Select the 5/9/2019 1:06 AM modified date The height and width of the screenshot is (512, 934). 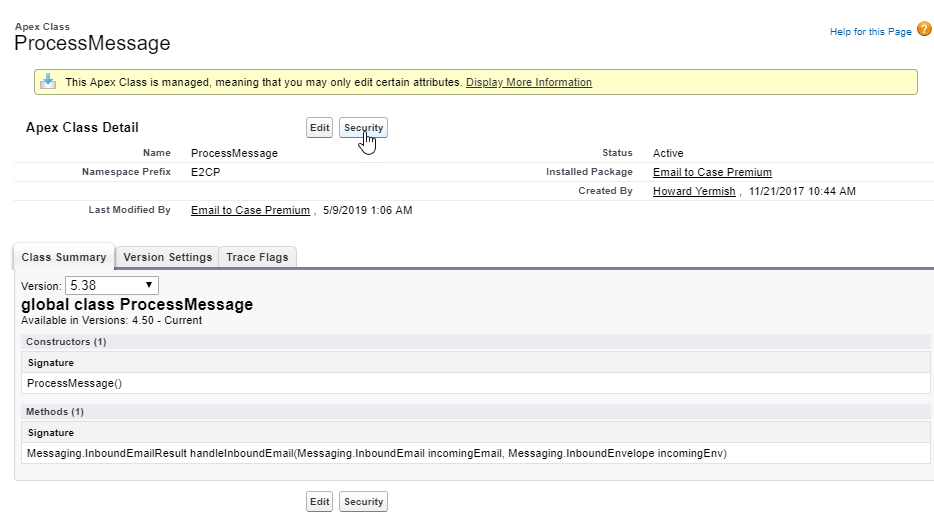pyautogui.click(x=368, y=210)
